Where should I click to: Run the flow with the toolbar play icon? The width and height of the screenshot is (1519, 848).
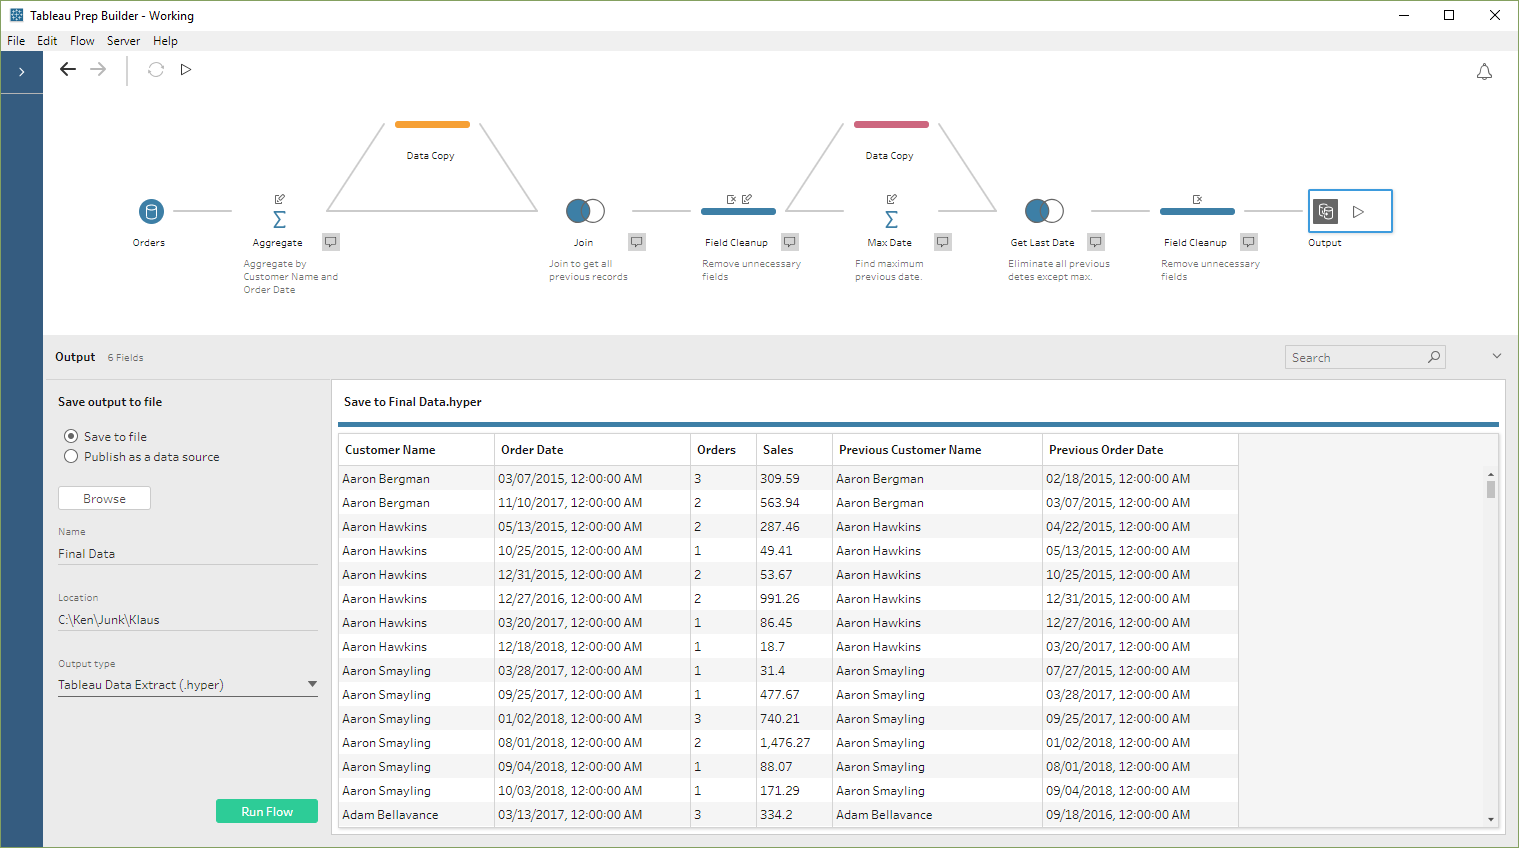point(186,69)
